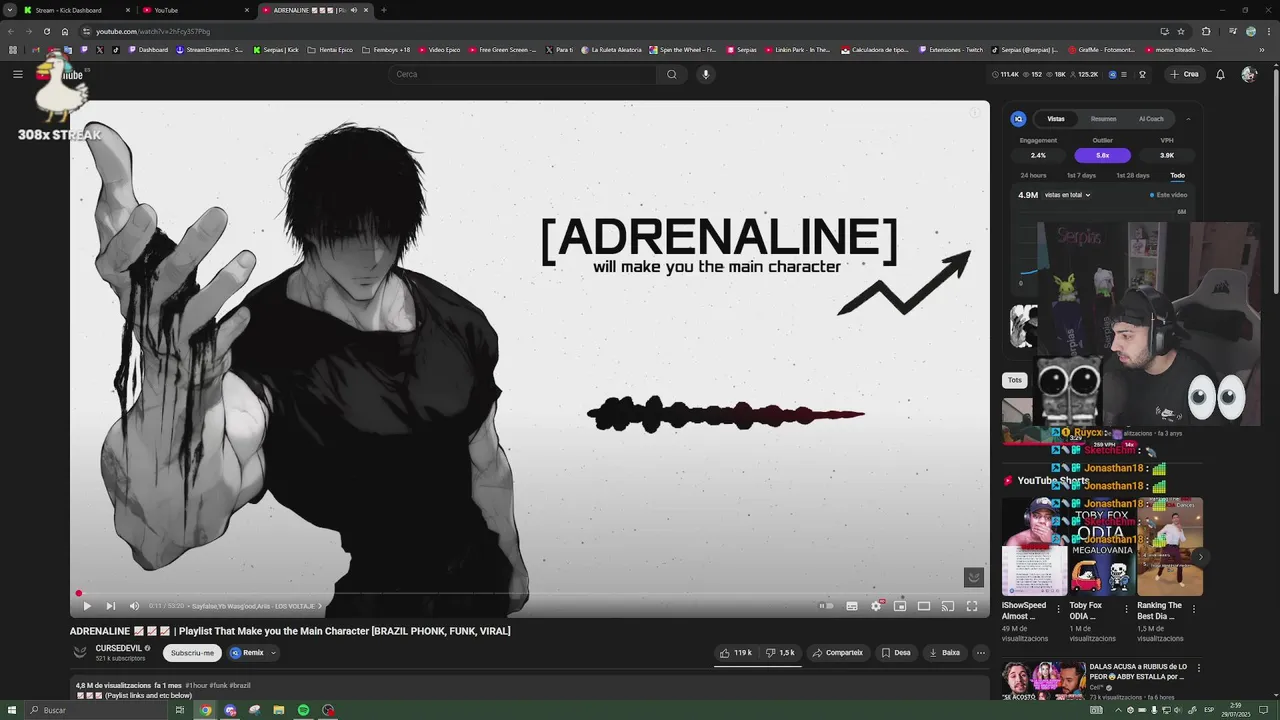Open the La Ruleta Aleatoria bookmark
The image size is (1280, 720).
tap(611, 49)
